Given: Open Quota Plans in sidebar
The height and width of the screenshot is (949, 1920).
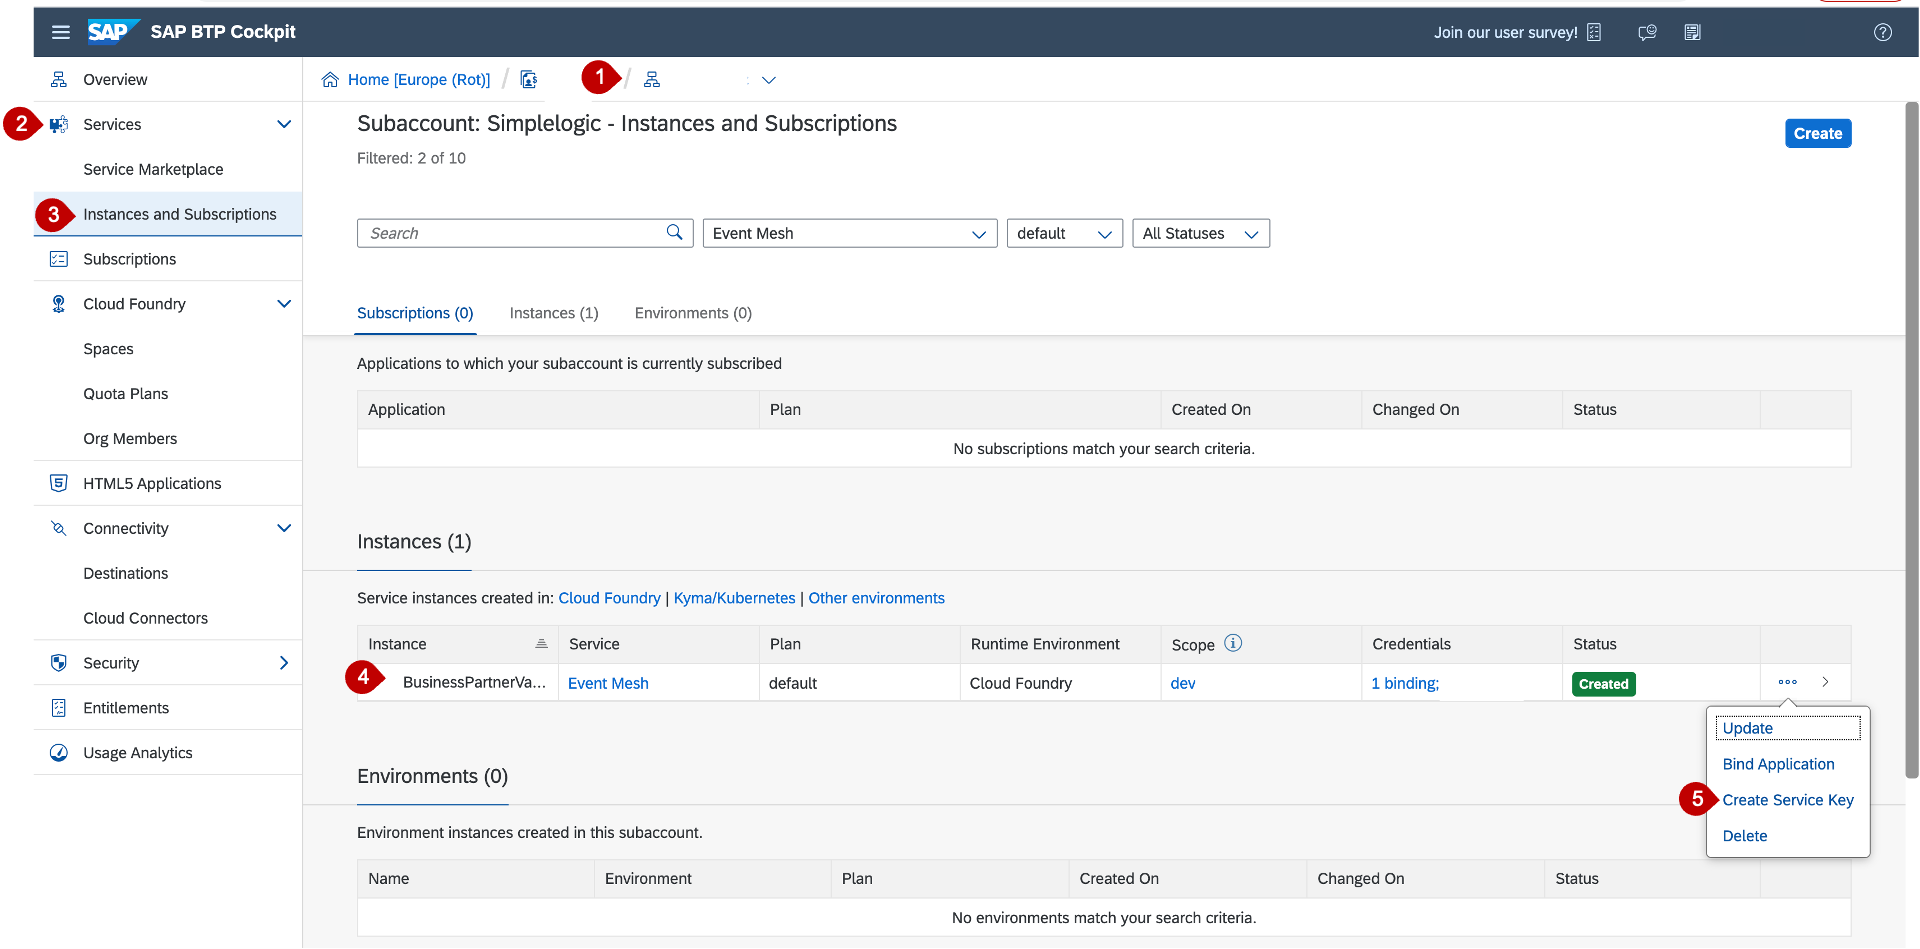Looking at the screenshot, I should point(125,394).
